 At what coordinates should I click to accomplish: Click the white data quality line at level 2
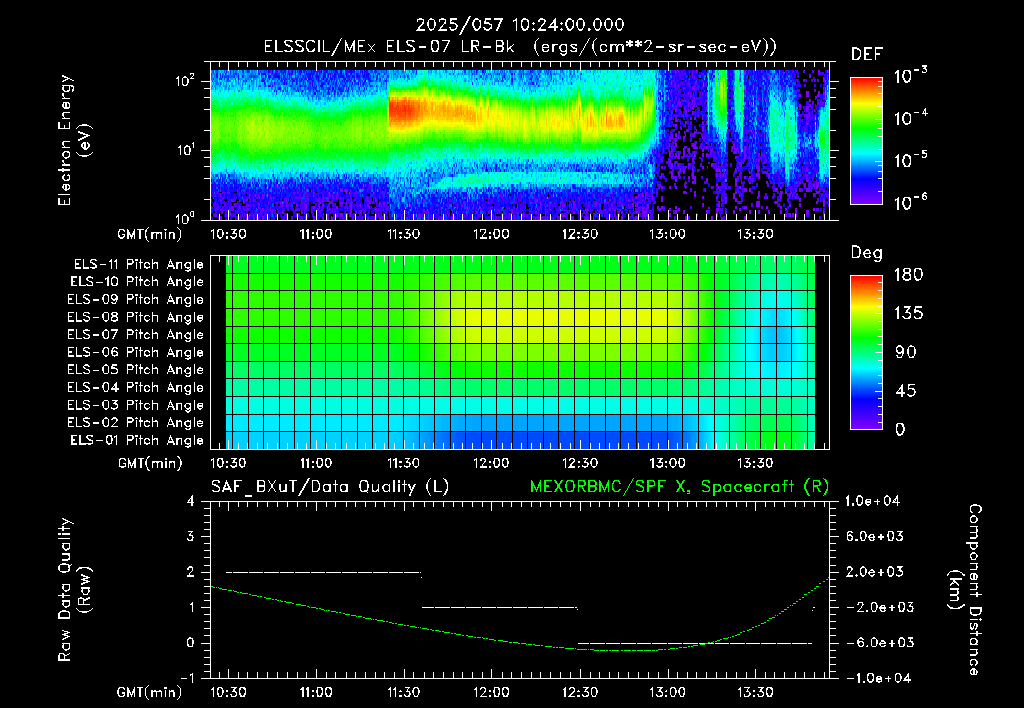click(x=323, y=572)
